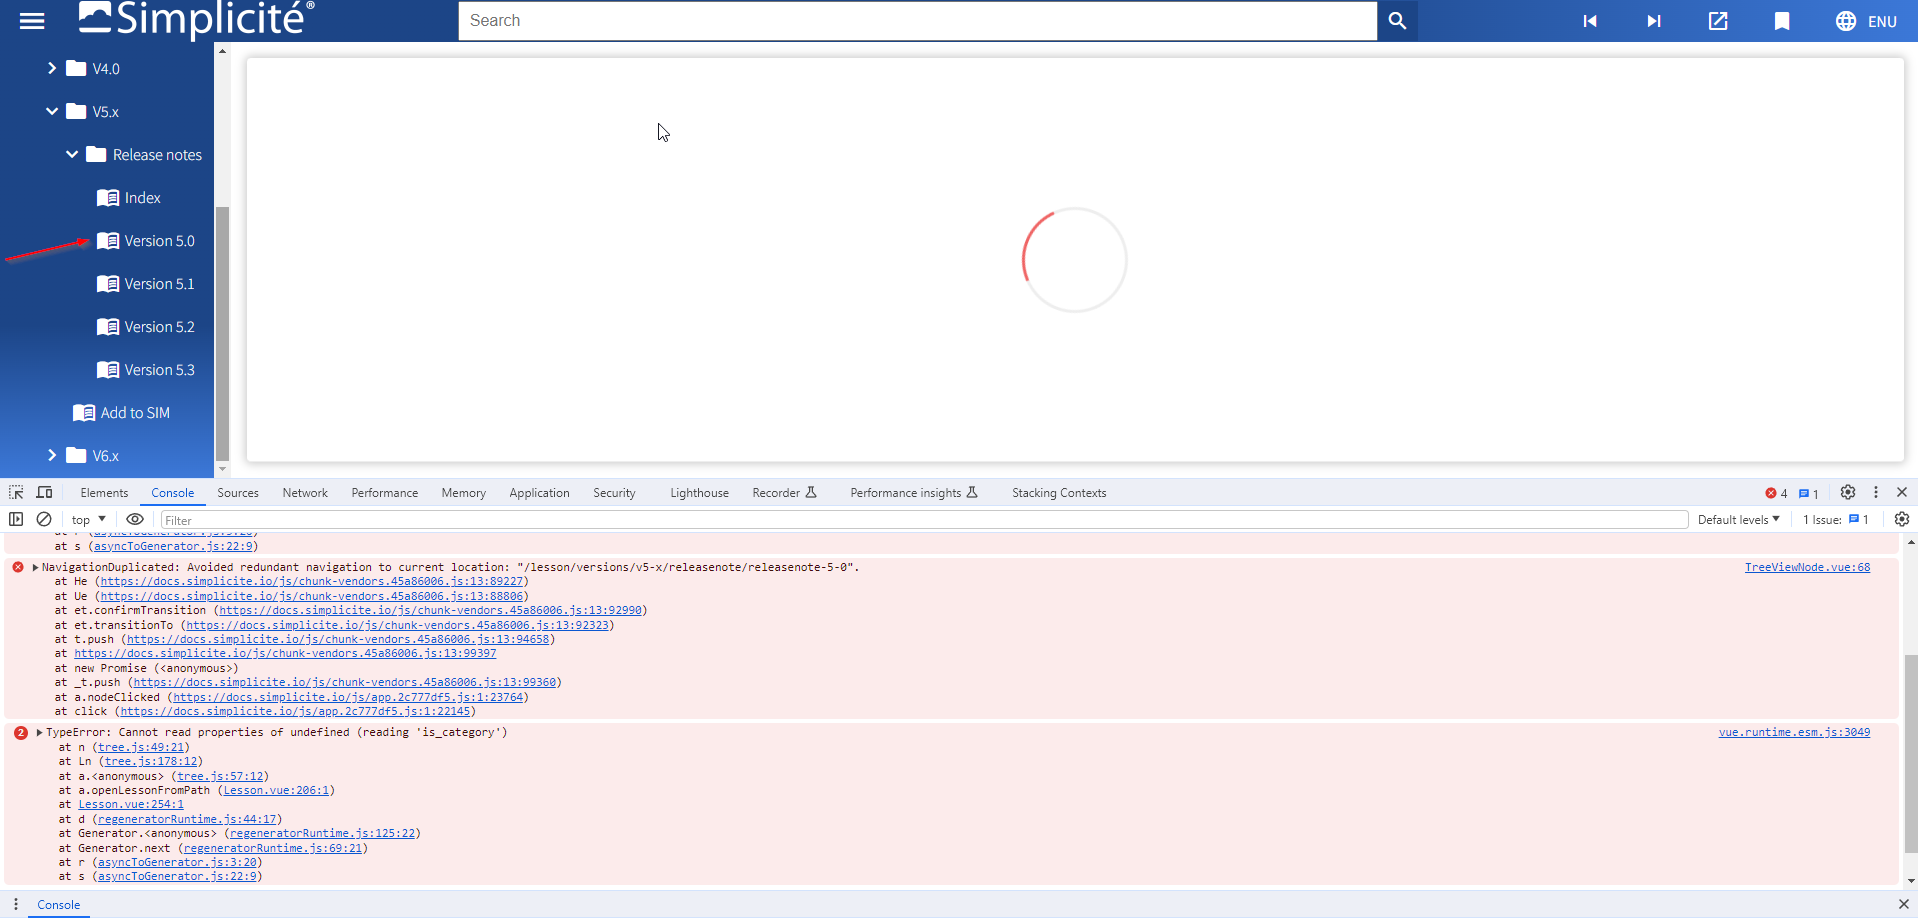Go to previous lesson
Viewport: 1918px width, 918px height.
click(1590, 21)
